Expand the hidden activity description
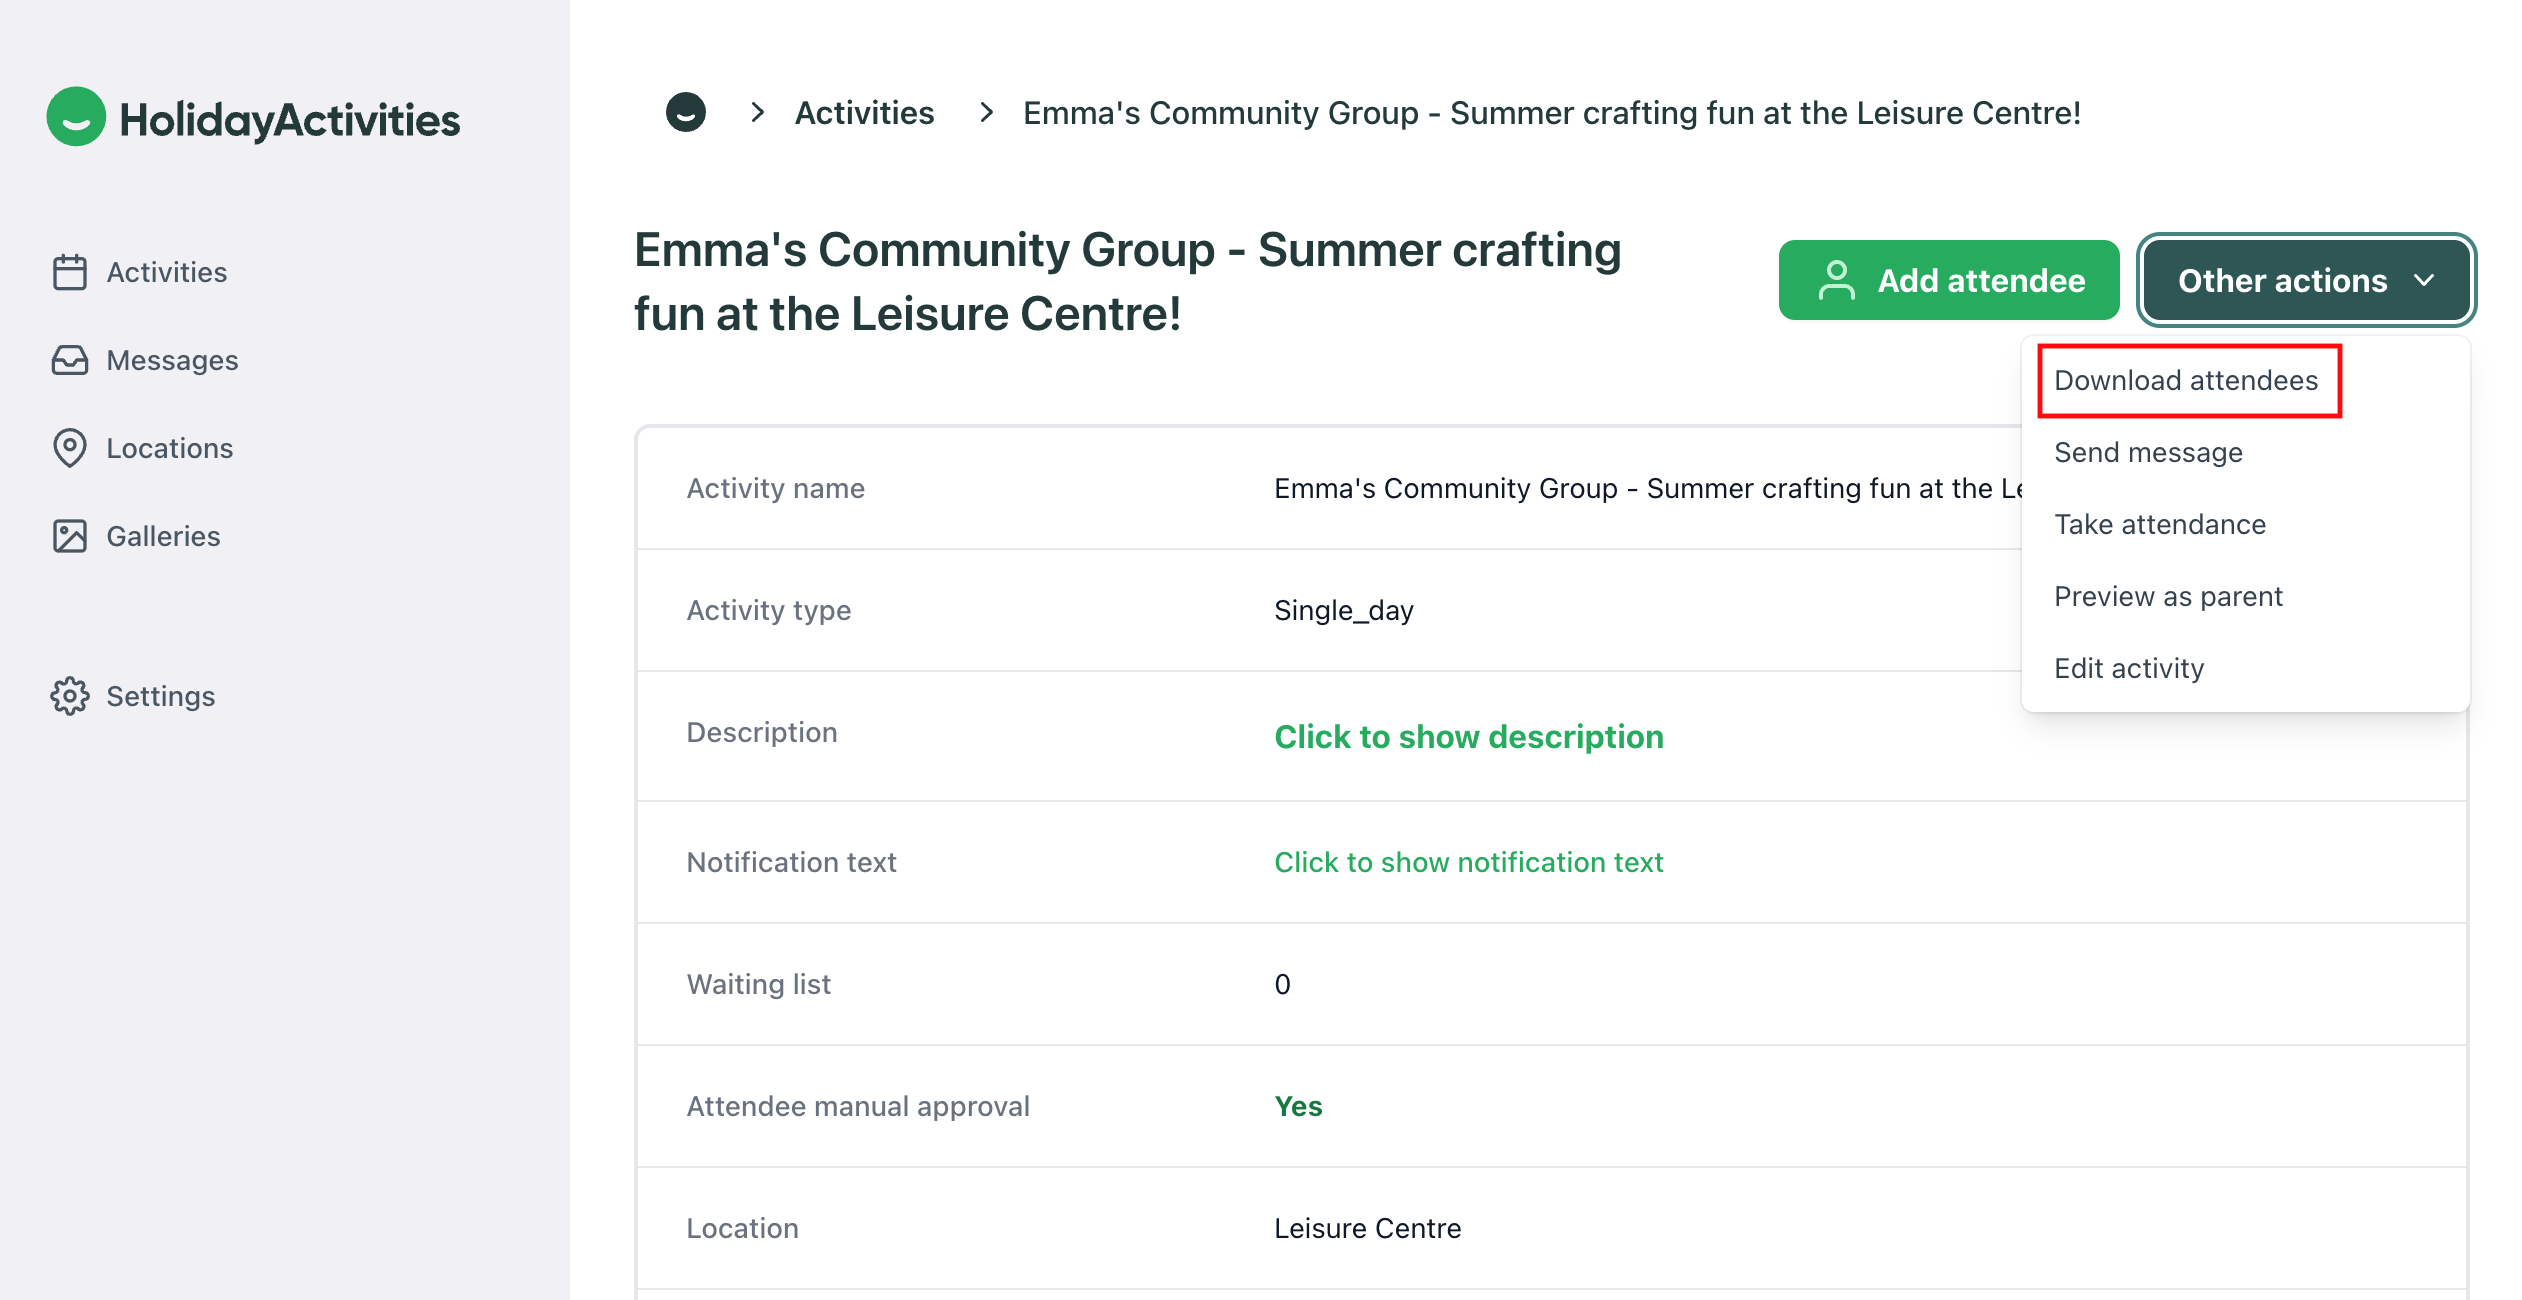2522x1300 pixels. [x=1468, y=737]
